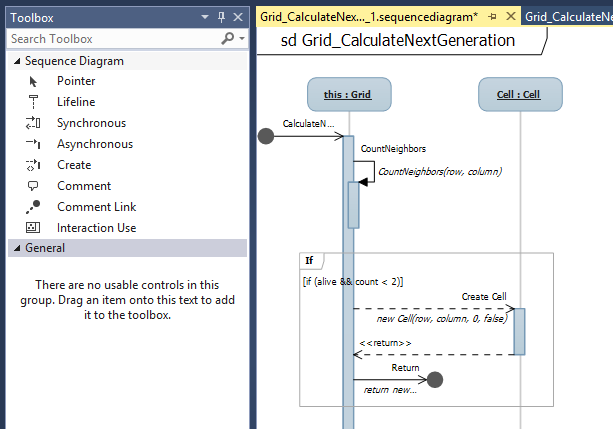Choose the Synchronous message icon

click(33, 123)
